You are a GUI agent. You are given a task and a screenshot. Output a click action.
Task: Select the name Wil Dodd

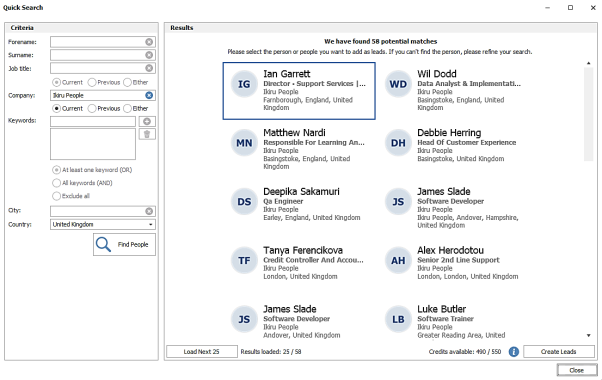coord(437,74)
